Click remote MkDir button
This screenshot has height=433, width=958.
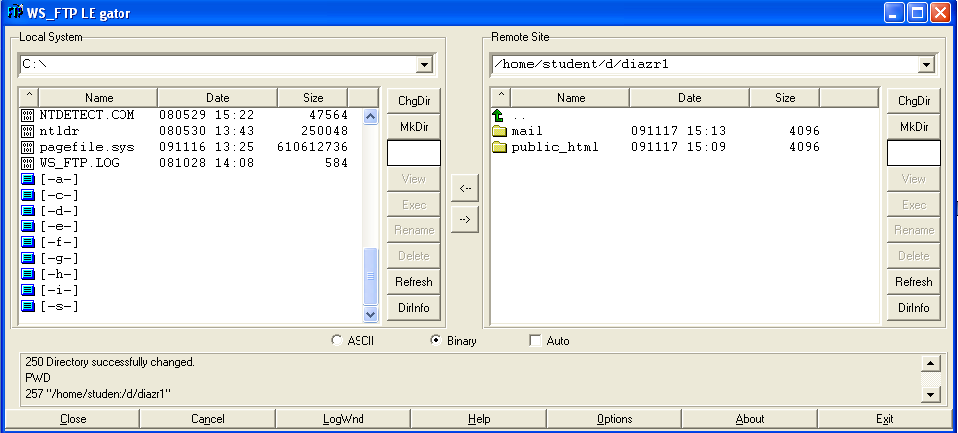pos(914,126)
